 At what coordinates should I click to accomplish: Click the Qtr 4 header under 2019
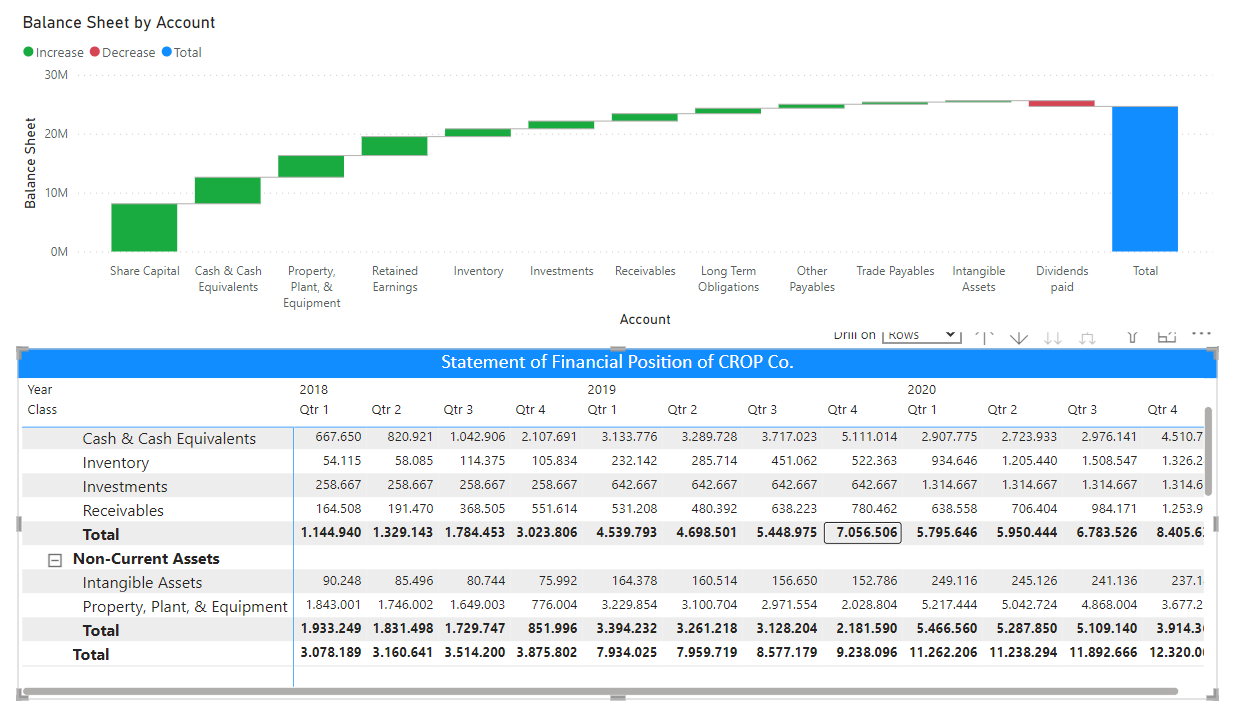tap(842, 410)
